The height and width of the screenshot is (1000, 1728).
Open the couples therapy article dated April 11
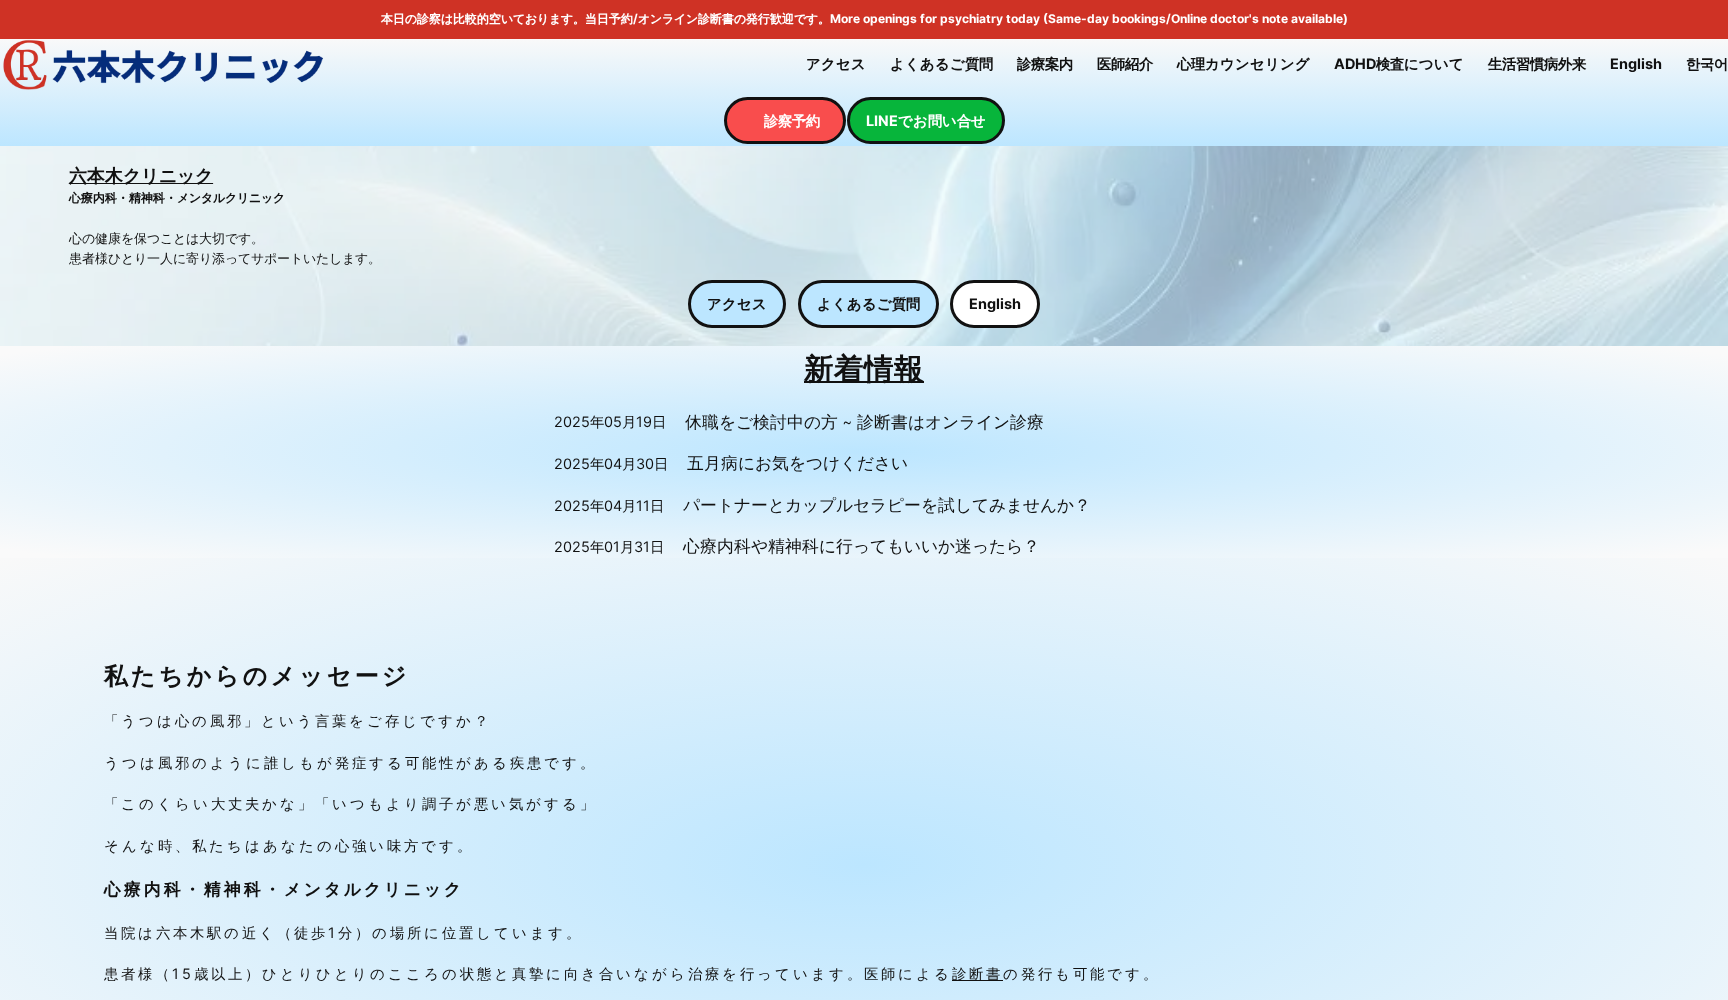pos(885,505)
